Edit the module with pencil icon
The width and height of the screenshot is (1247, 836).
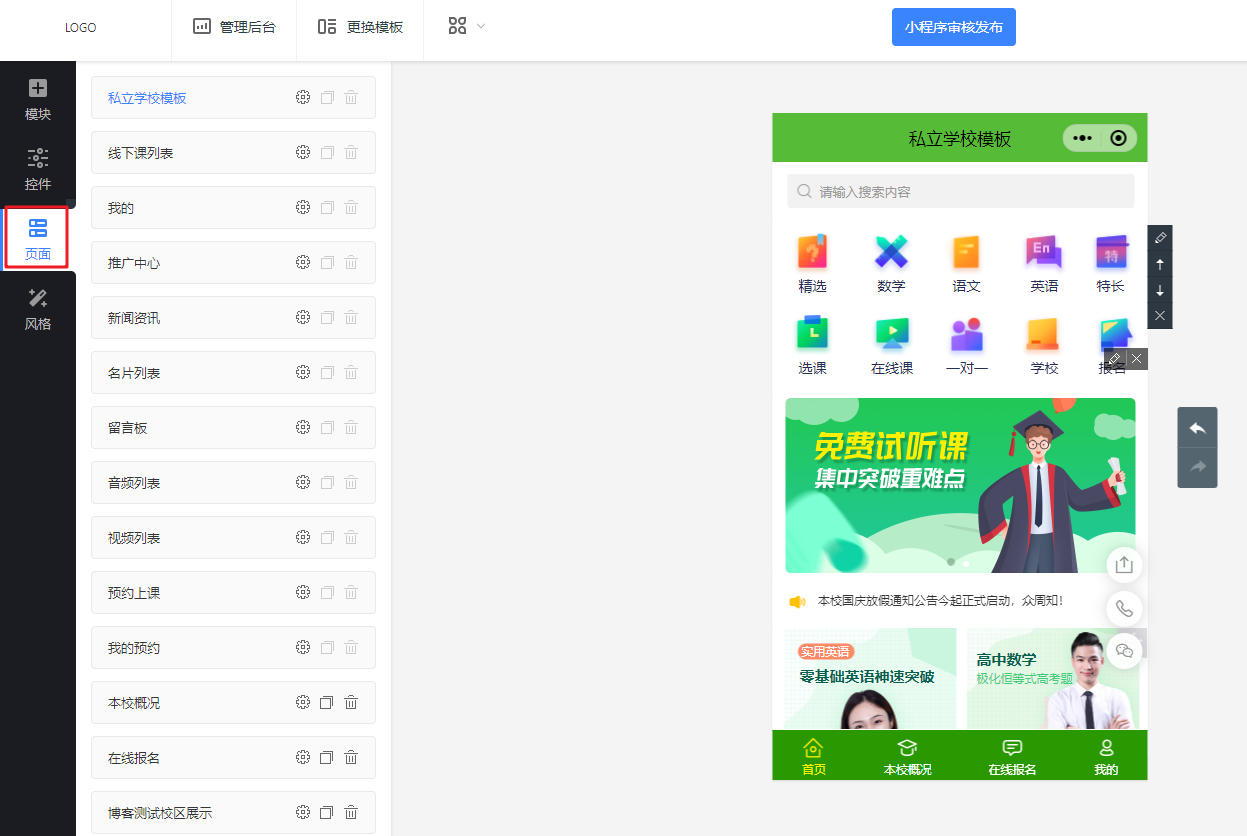1160,238
